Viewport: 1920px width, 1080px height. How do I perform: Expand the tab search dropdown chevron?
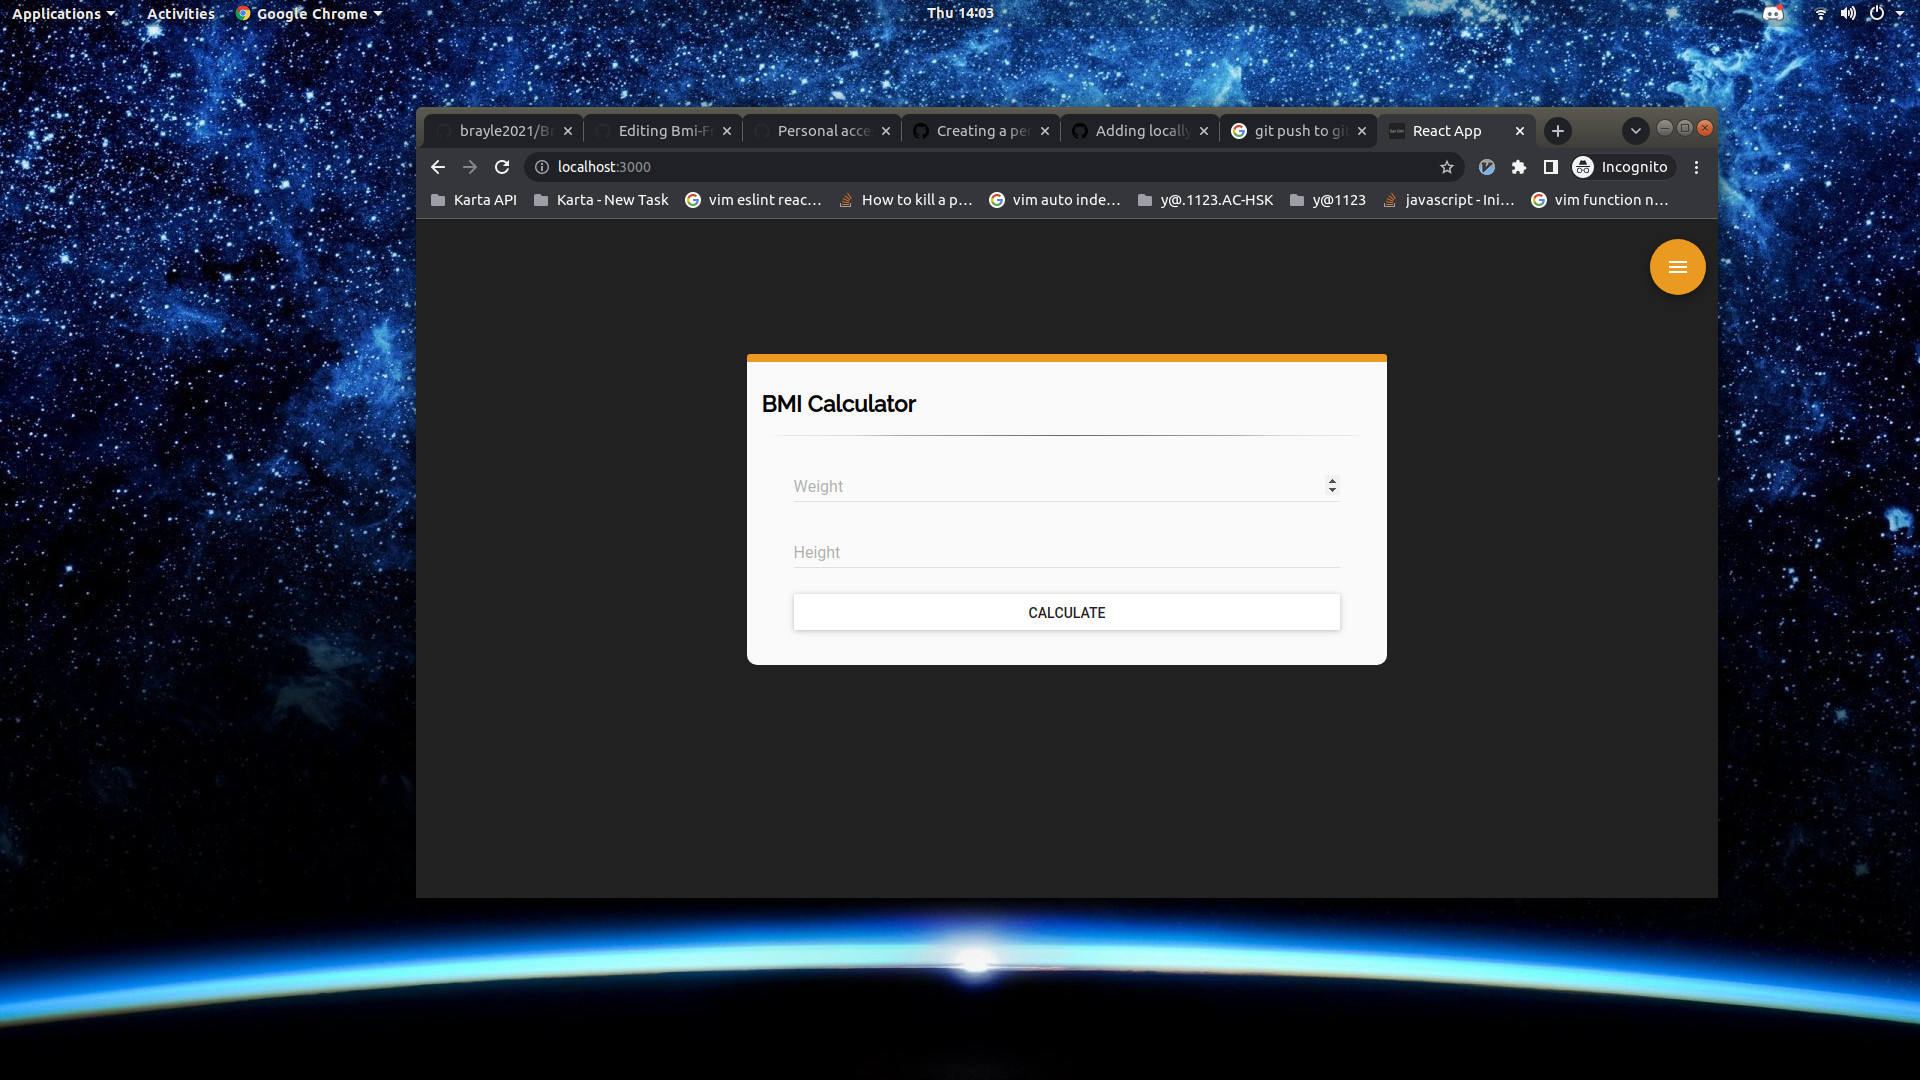click(x=1635, y=131)
